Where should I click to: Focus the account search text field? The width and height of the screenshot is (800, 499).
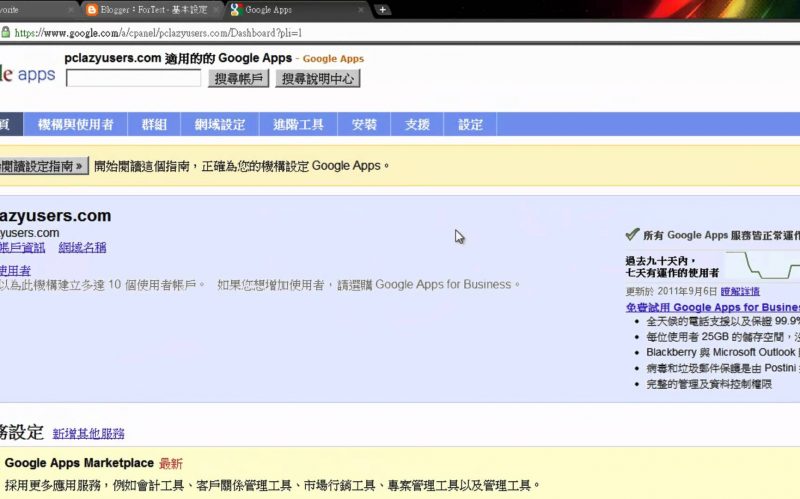point(134,78)
